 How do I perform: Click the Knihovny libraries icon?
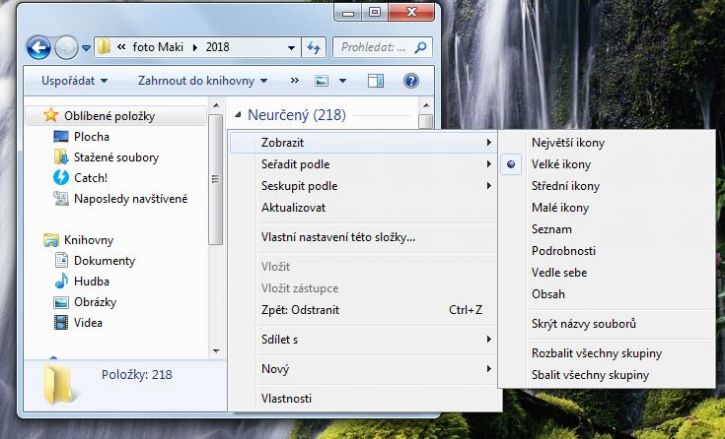pyautogui.click(x=51, y=240)
